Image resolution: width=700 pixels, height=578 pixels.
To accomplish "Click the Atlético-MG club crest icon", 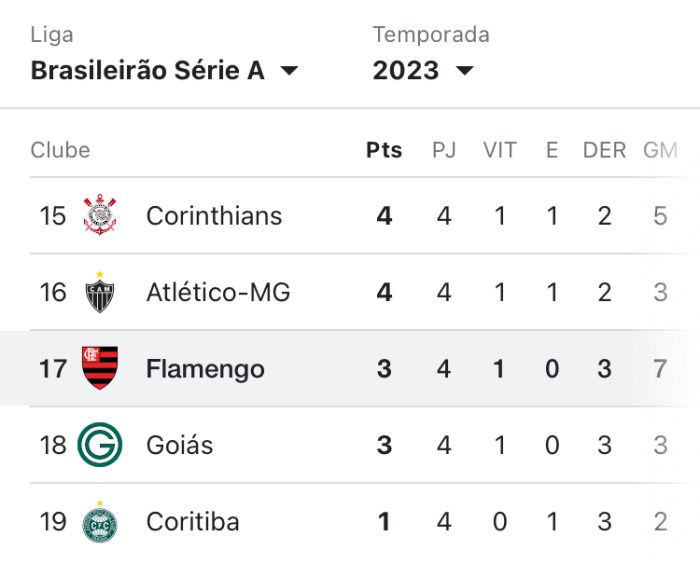I will coord(100,291).
